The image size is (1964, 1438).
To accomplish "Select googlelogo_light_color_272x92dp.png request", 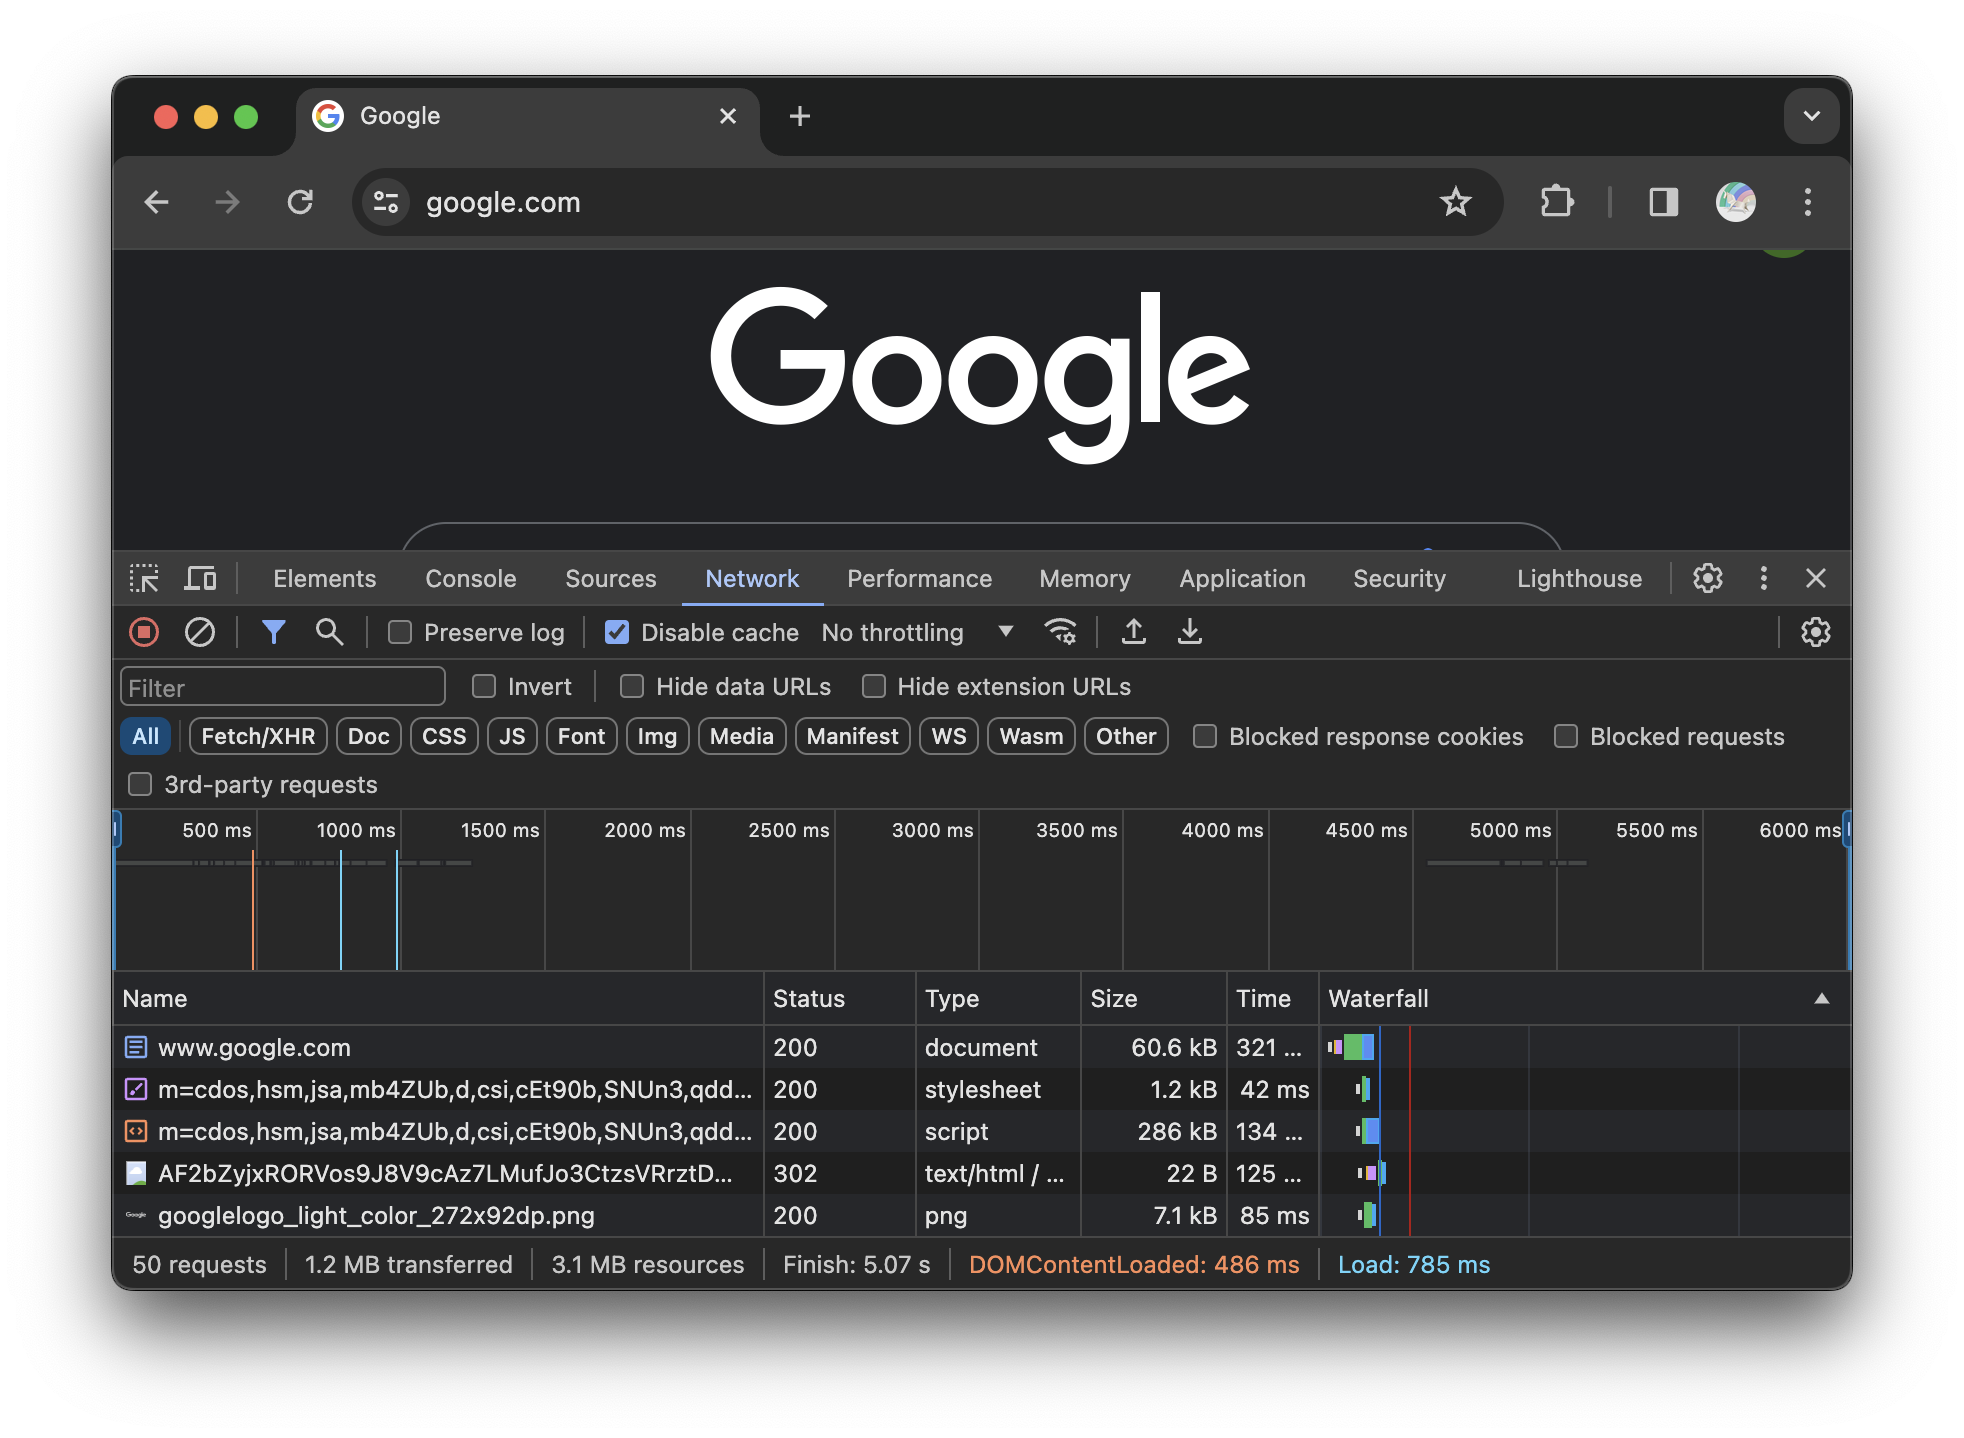I will click(981, 1215).
